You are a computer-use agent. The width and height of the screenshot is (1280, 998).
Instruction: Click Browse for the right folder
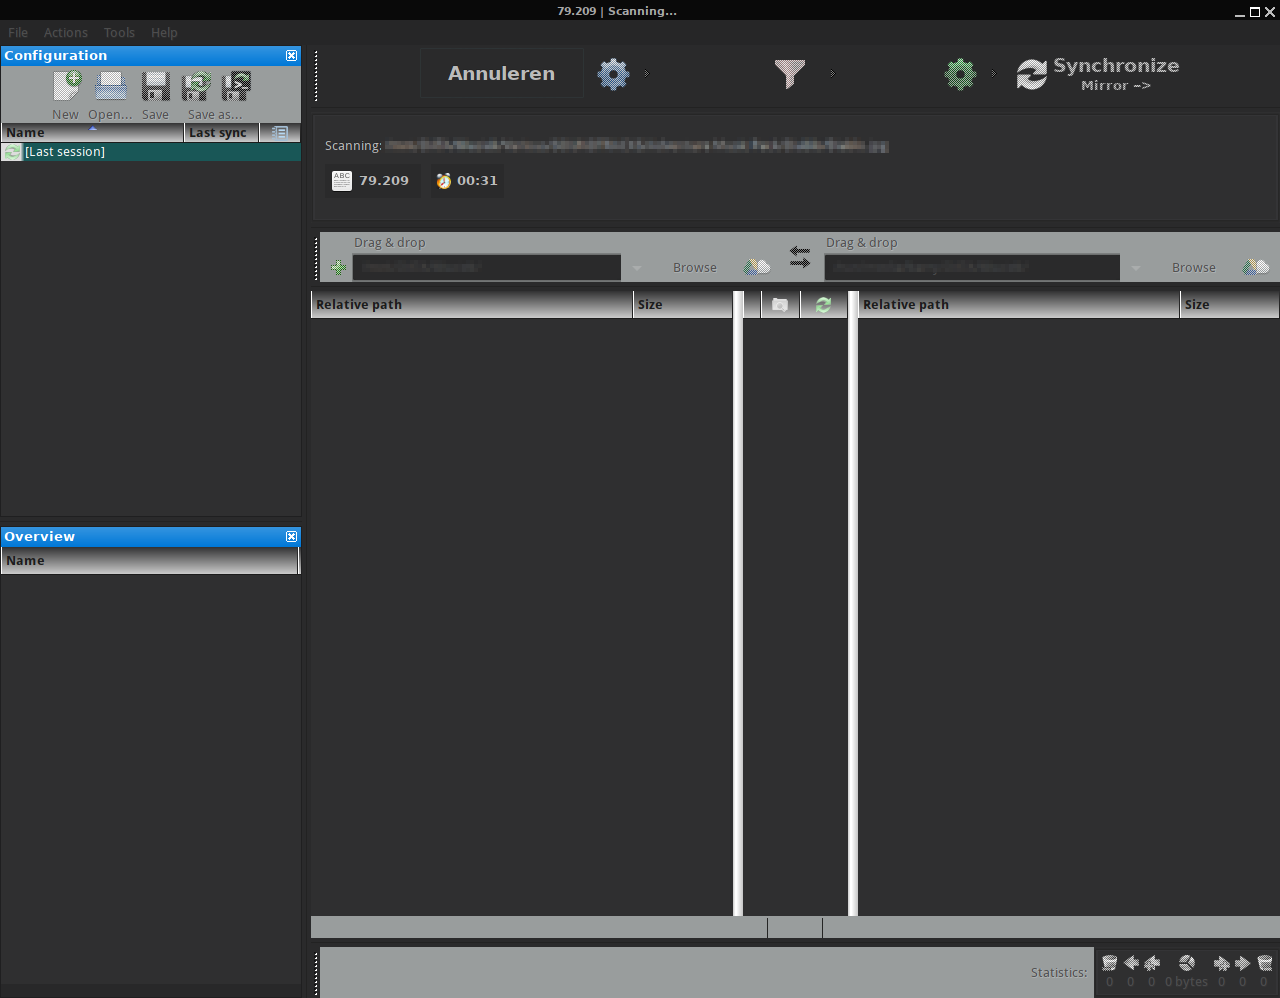1194,268
